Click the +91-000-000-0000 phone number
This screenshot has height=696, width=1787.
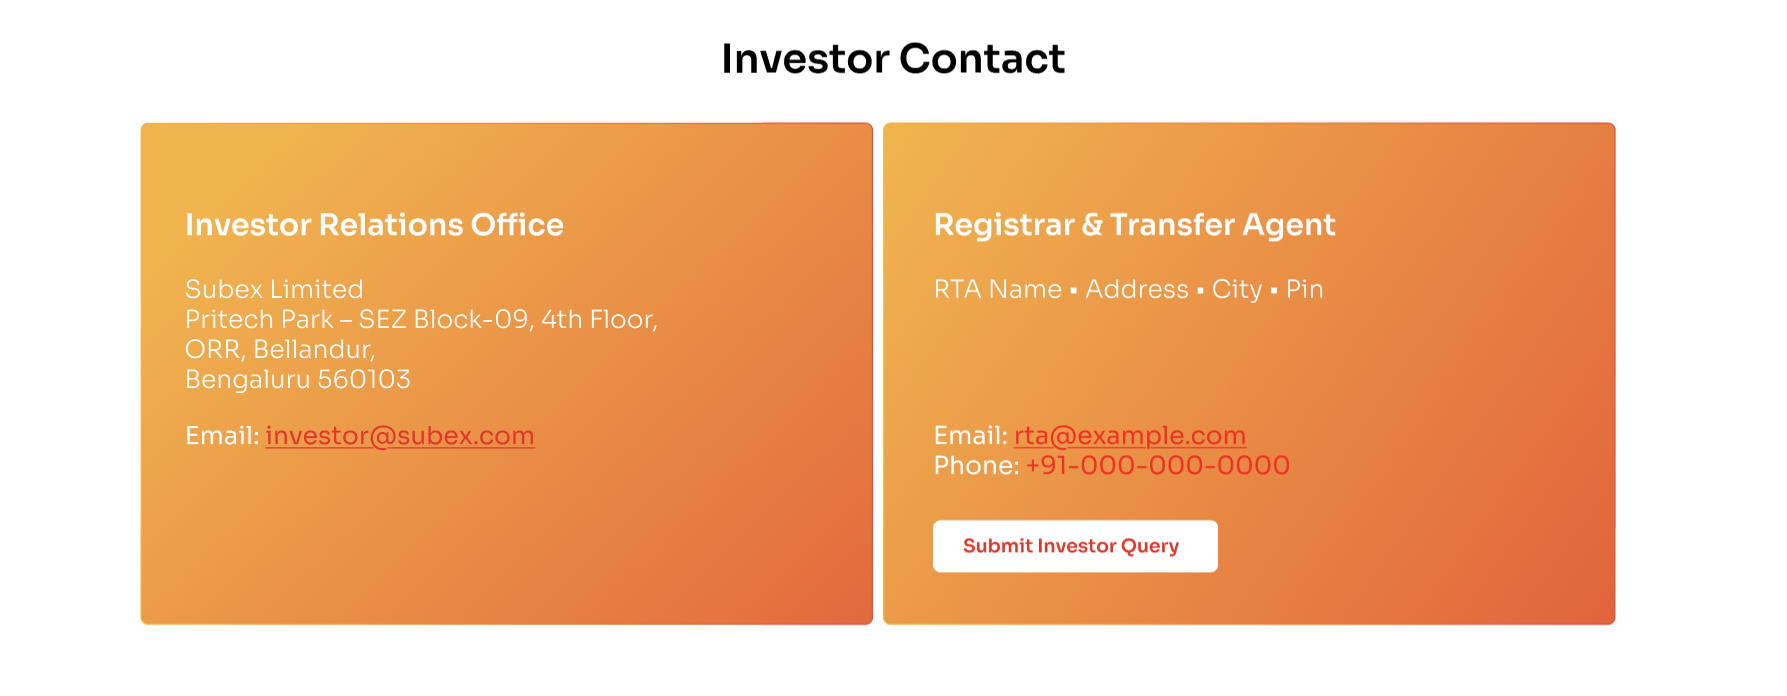(1157, 466)
